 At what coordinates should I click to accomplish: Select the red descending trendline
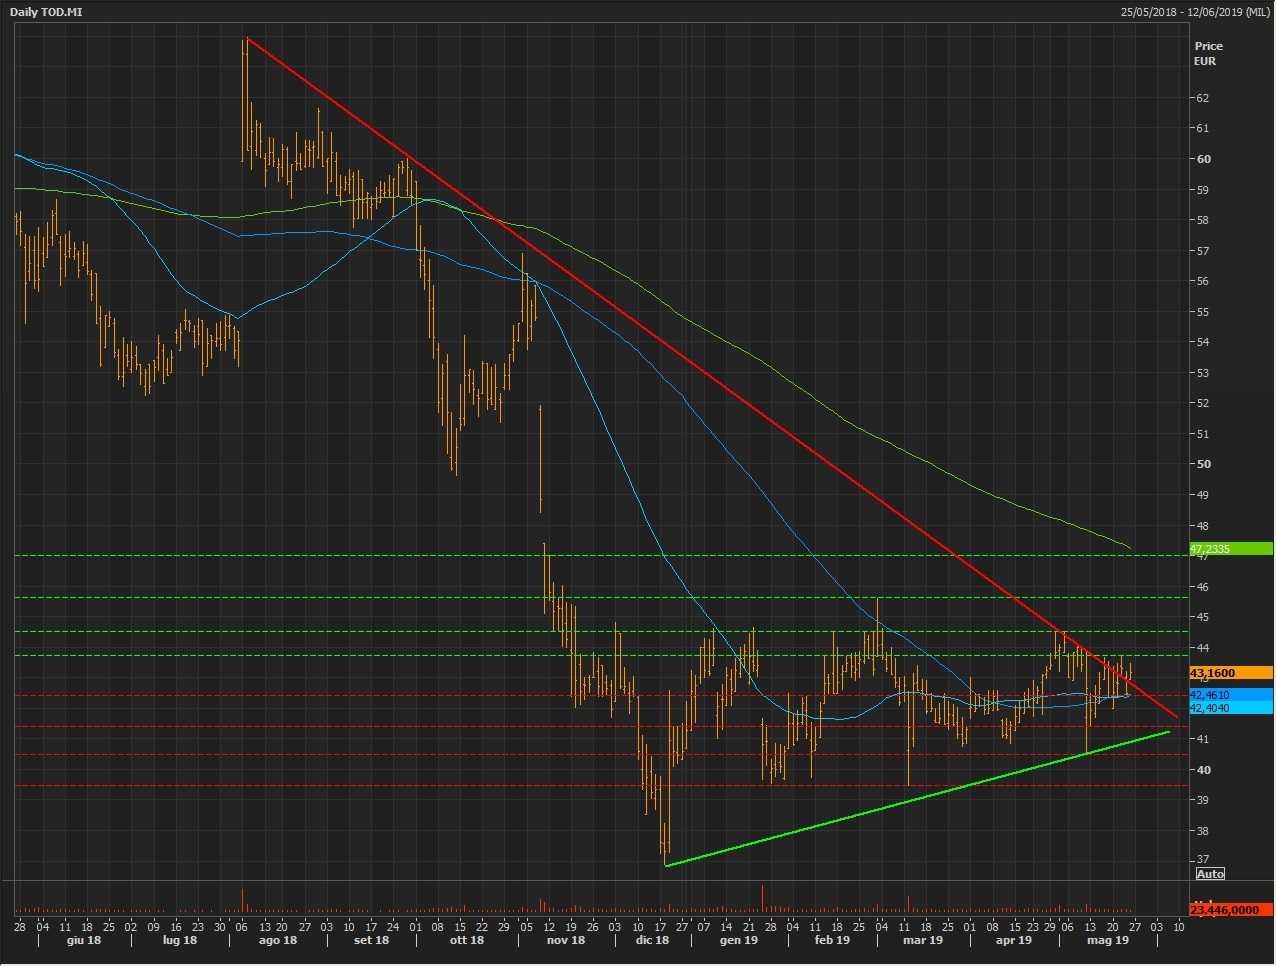(x=711, y=378)
